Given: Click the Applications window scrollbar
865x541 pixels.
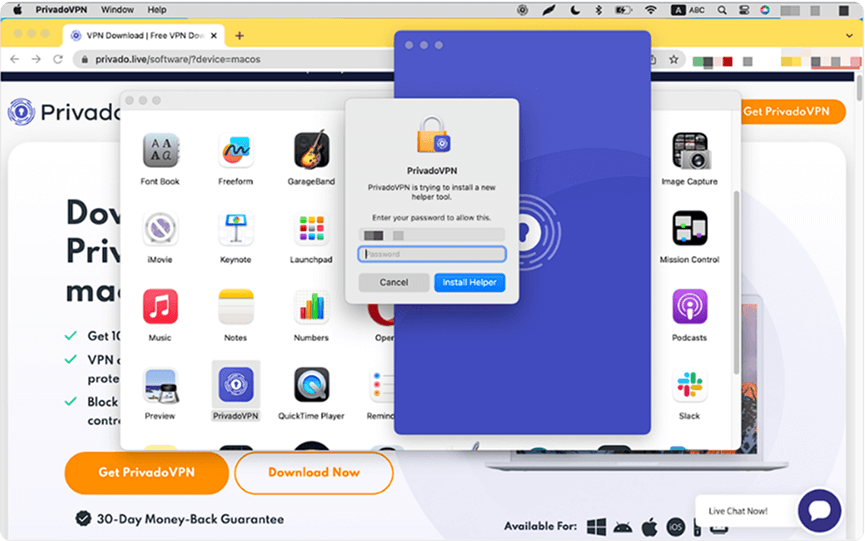Looking at the screenshot, I should [x=736, y=282].
